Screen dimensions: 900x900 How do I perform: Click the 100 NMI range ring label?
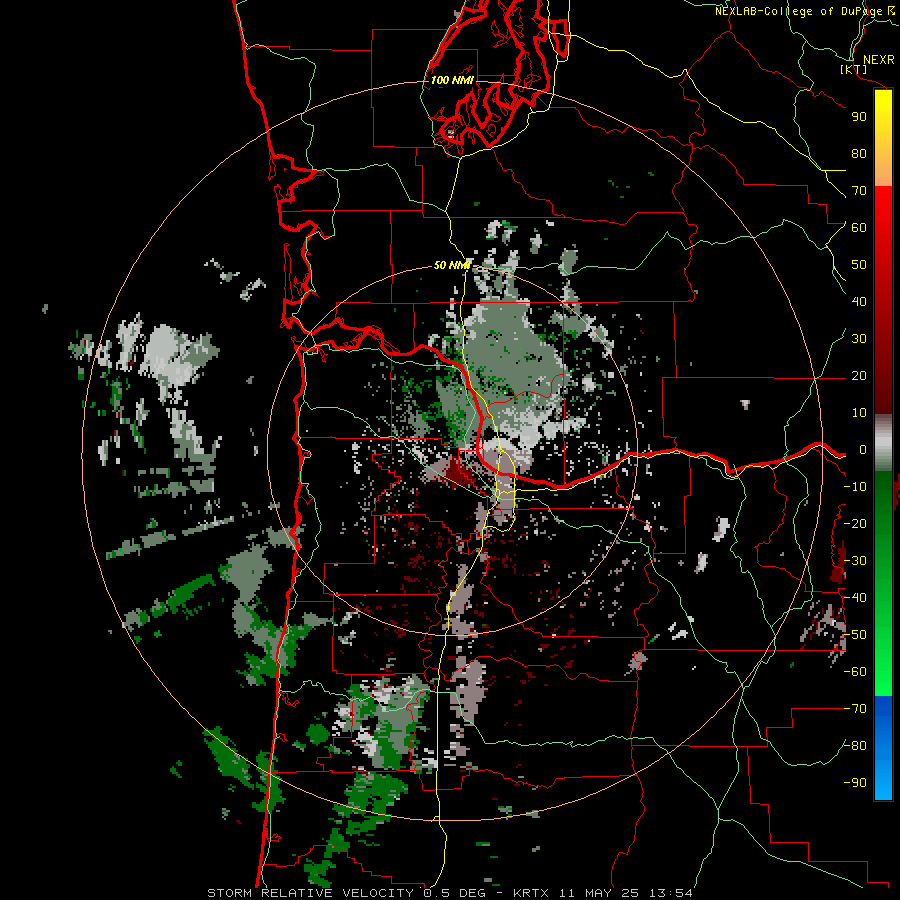click(452, 80)
